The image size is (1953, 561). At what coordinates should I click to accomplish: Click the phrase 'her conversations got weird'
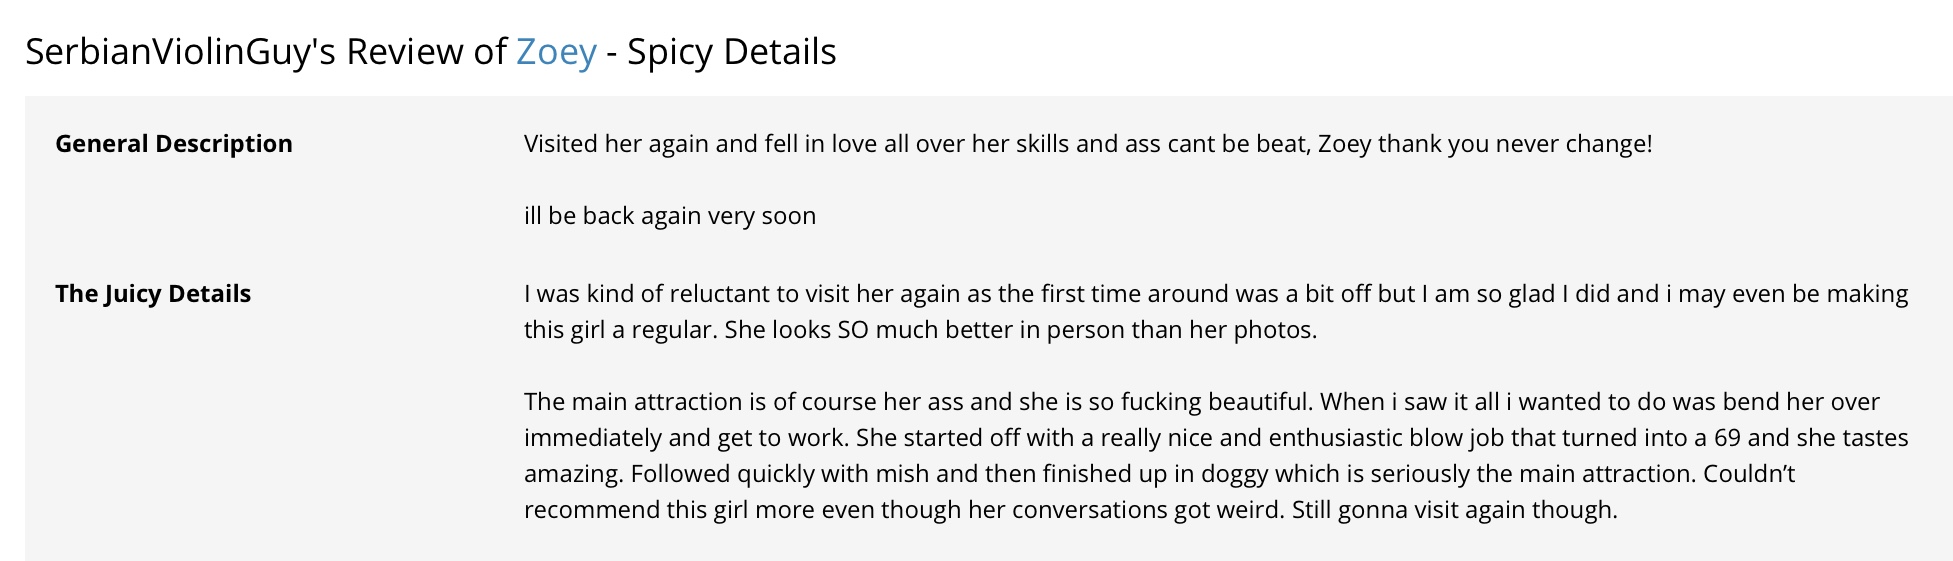[x=1125, y=510]
